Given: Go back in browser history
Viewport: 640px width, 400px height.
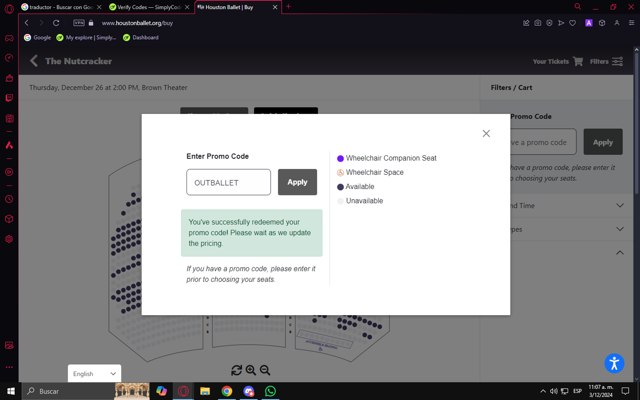Looking at the screenshot, I should click(x=27, y=23).
